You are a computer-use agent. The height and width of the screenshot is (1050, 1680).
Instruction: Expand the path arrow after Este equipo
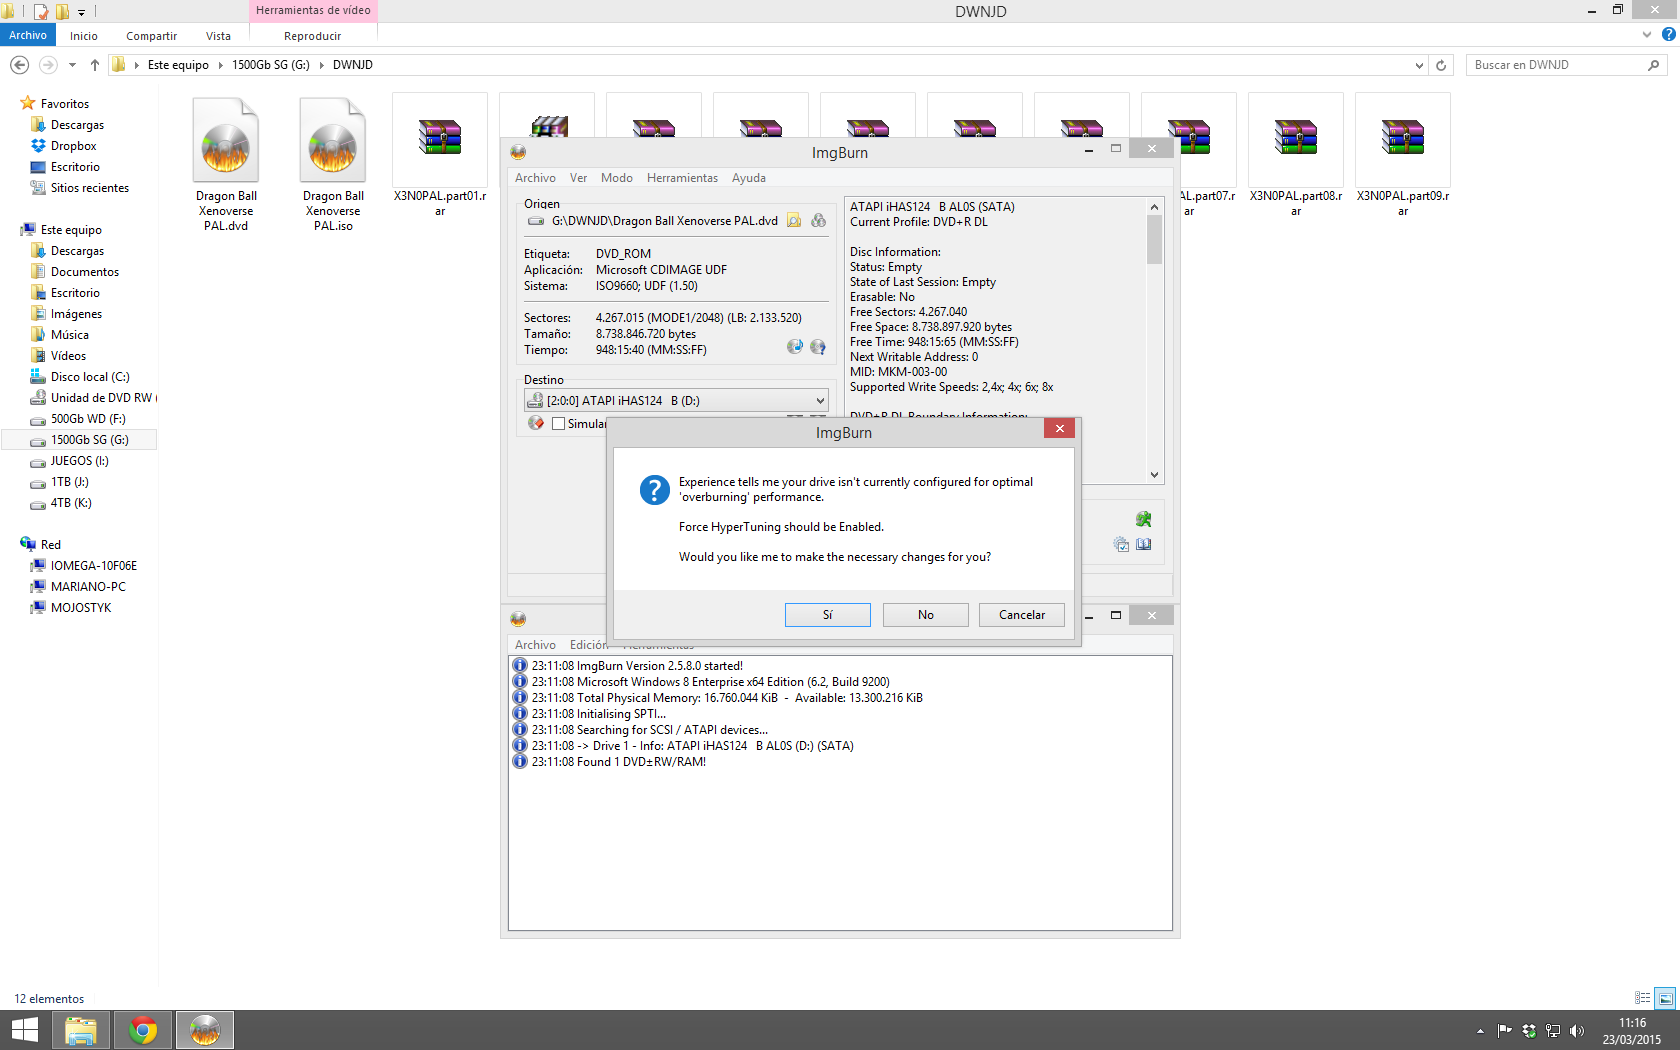(220, 65)
